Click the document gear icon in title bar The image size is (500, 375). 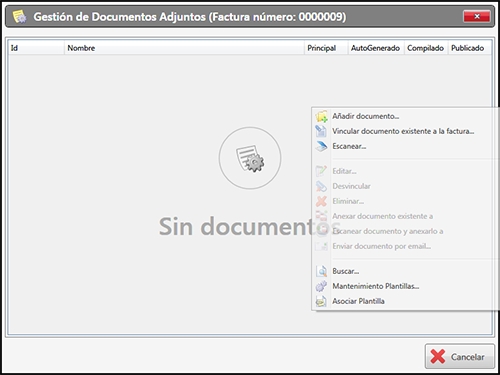tap(19, 17)
